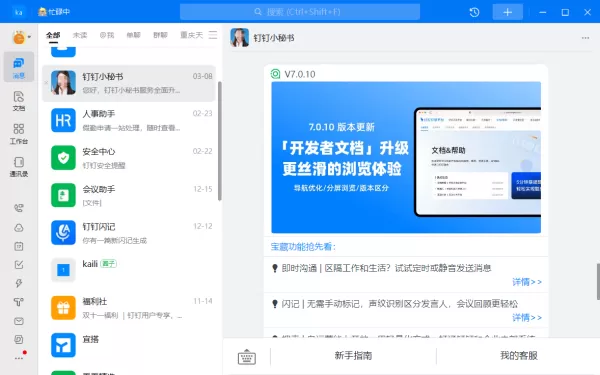Open 详情 link for 即时沟通 item
600x375 pixels.
click(527, 282)
